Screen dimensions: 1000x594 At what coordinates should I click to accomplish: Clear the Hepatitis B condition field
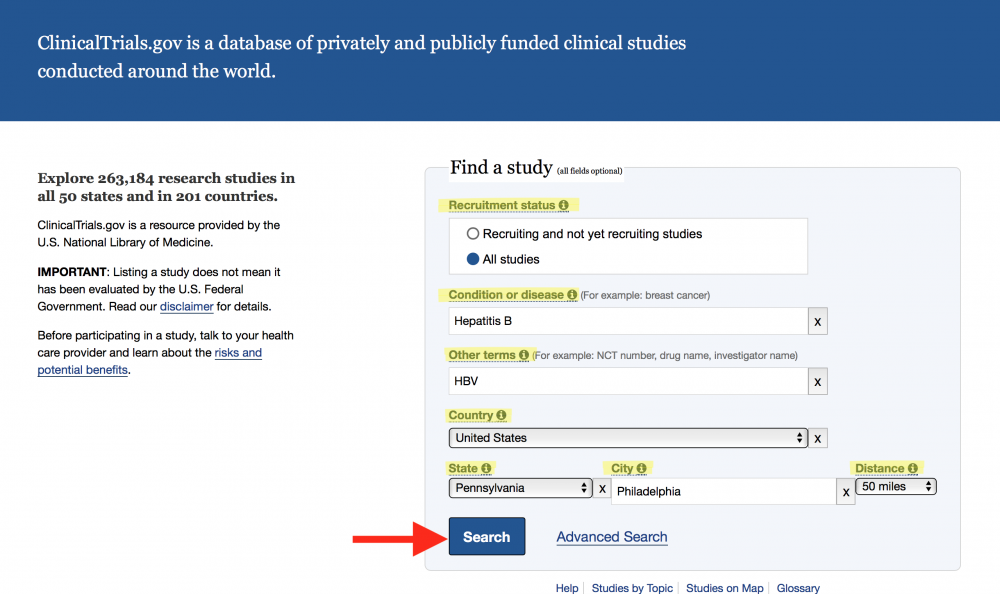[817, 321]
